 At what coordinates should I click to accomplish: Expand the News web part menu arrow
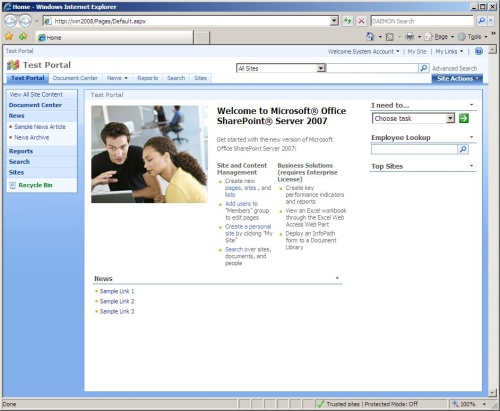[x=337, y=278]
